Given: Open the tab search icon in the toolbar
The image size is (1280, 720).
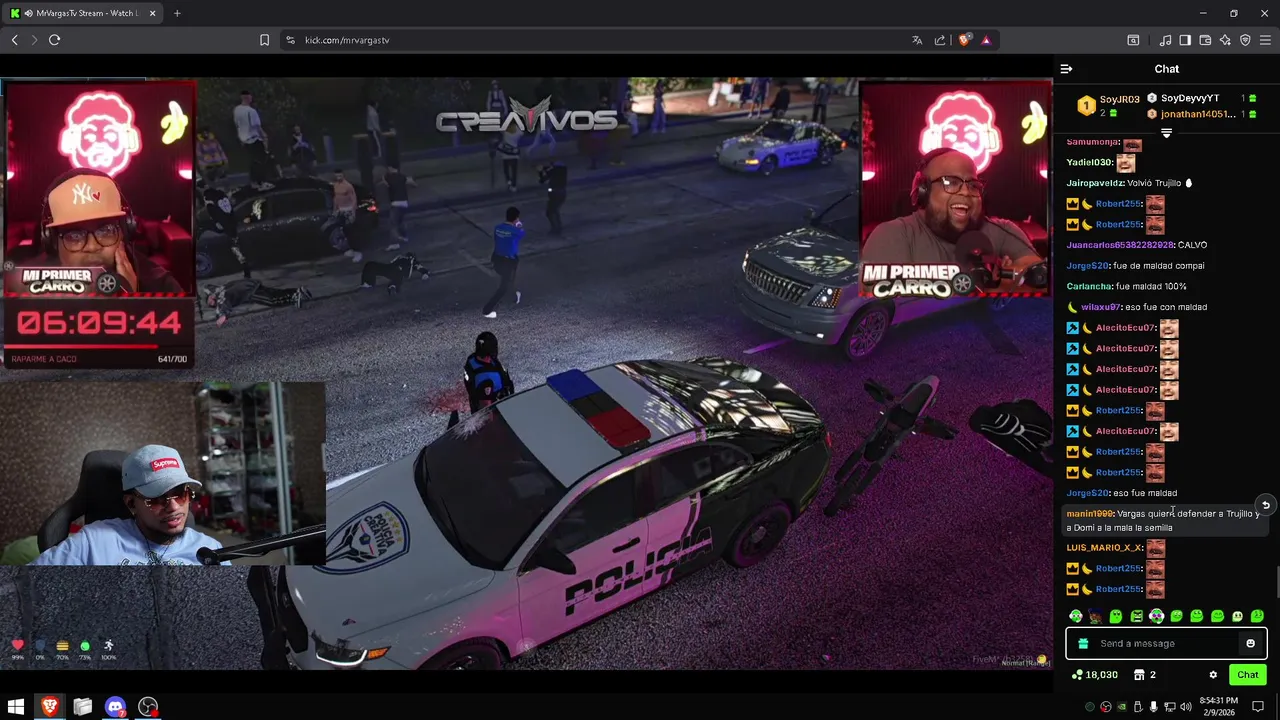Looking at the screenshot, I should [1133, 40].
